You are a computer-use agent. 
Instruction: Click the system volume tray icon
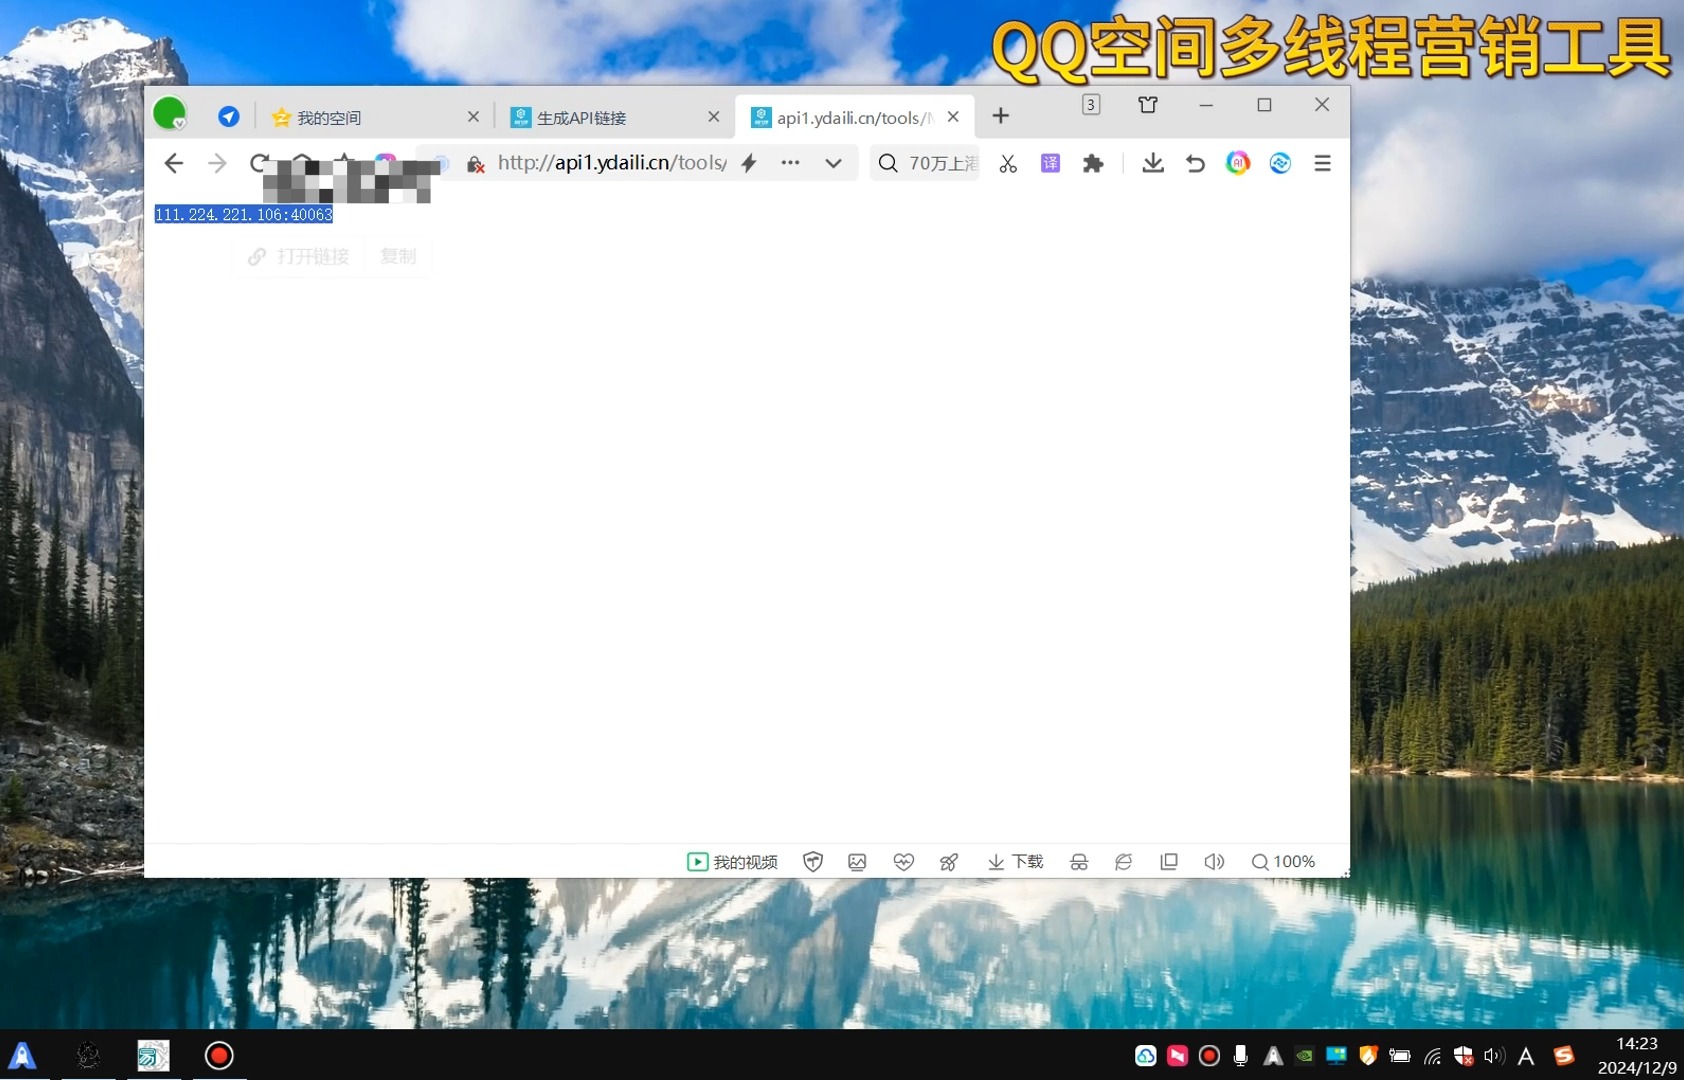click(x=1494, y=1056)
